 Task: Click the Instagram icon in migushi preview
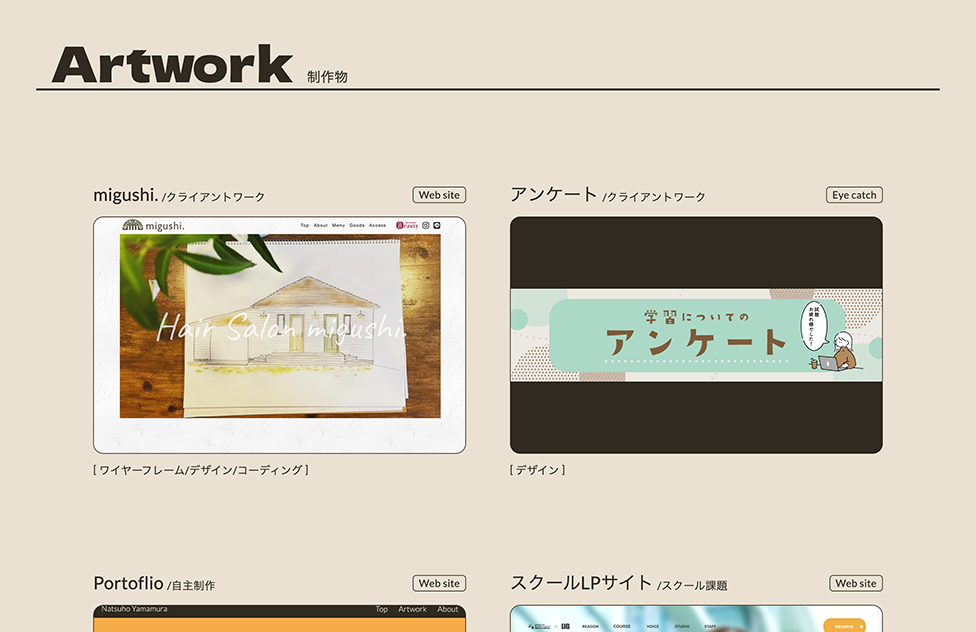425,226
